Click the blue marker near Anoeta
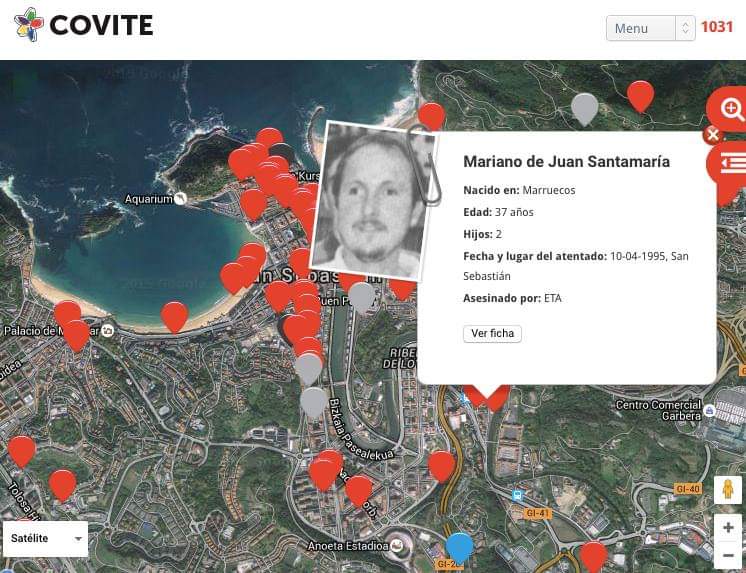 tap(460, 547)
